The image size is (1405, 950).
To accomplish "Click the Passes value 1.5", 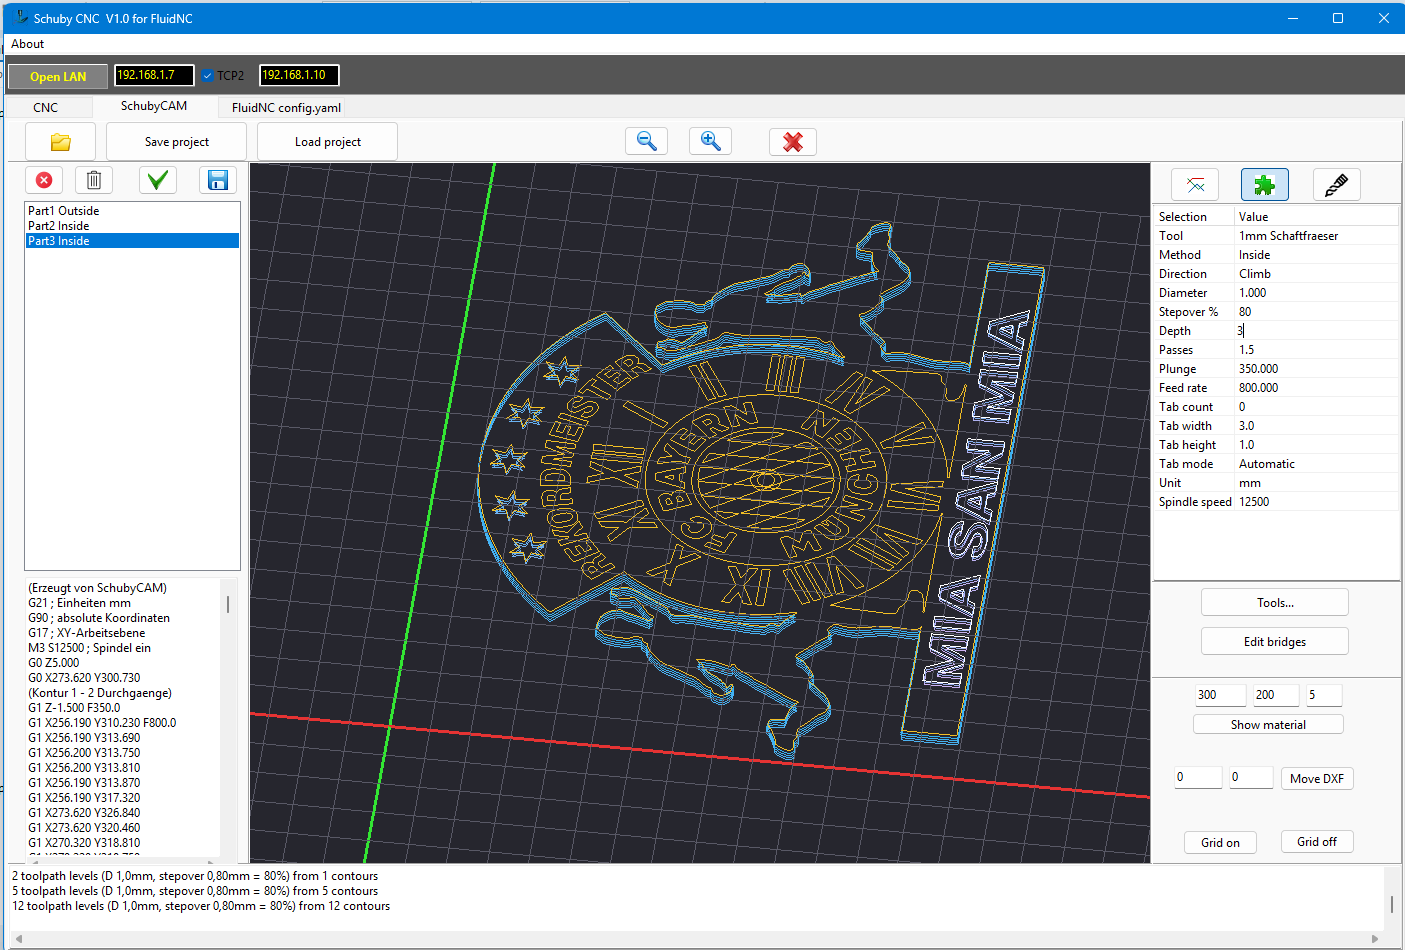I will point(1316,350).
